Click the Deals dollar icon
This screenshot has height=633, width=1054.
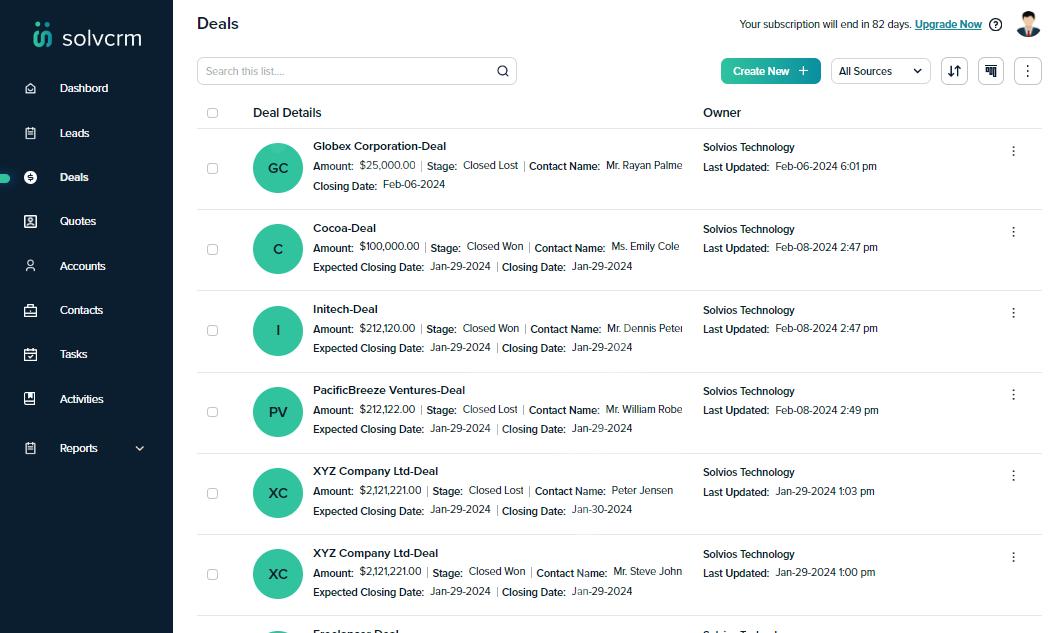point(30,177)
